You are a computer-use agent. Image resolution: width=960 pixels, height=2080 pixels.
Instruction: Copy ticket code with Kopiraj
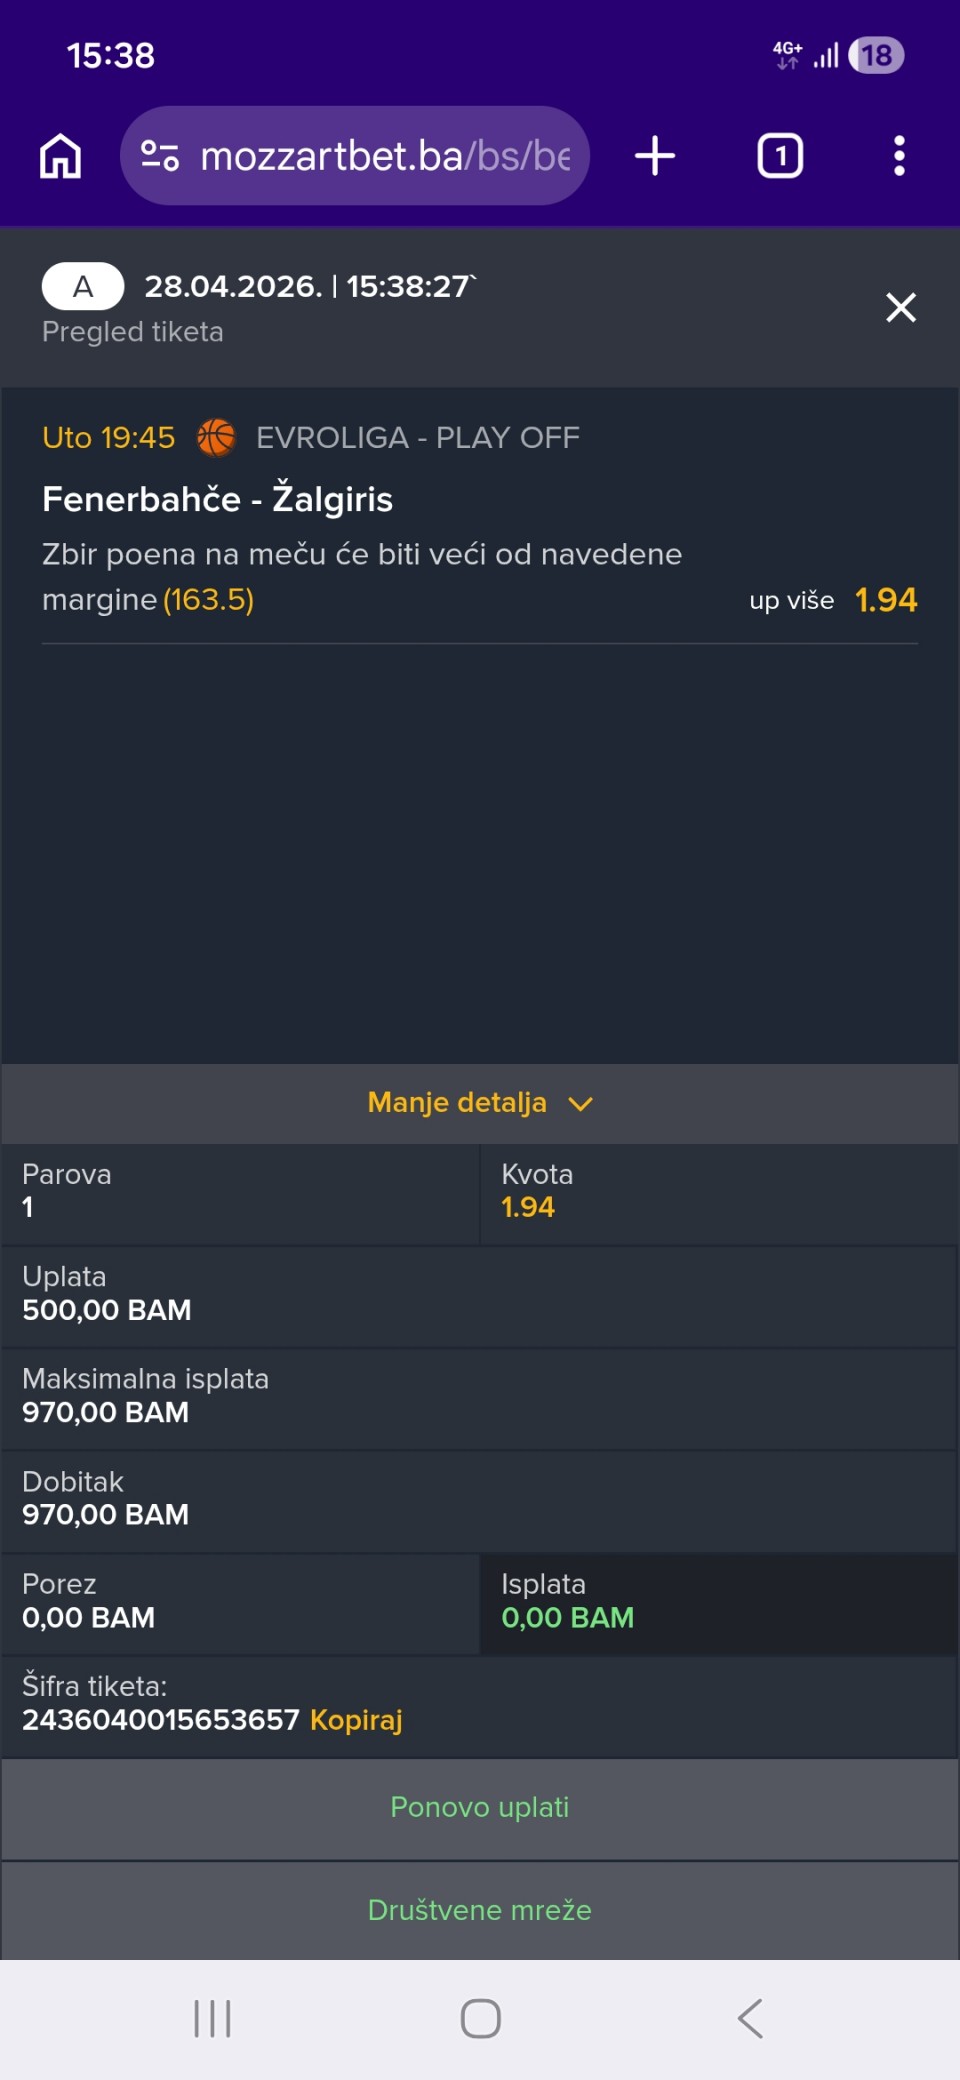356,1720
